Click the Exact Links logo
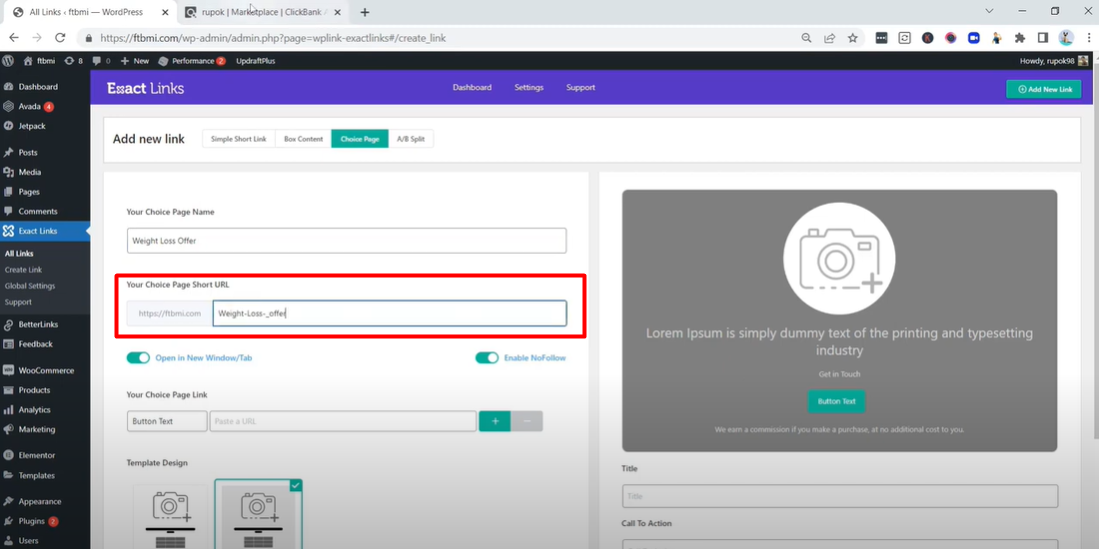 click(x=145, y=88)
